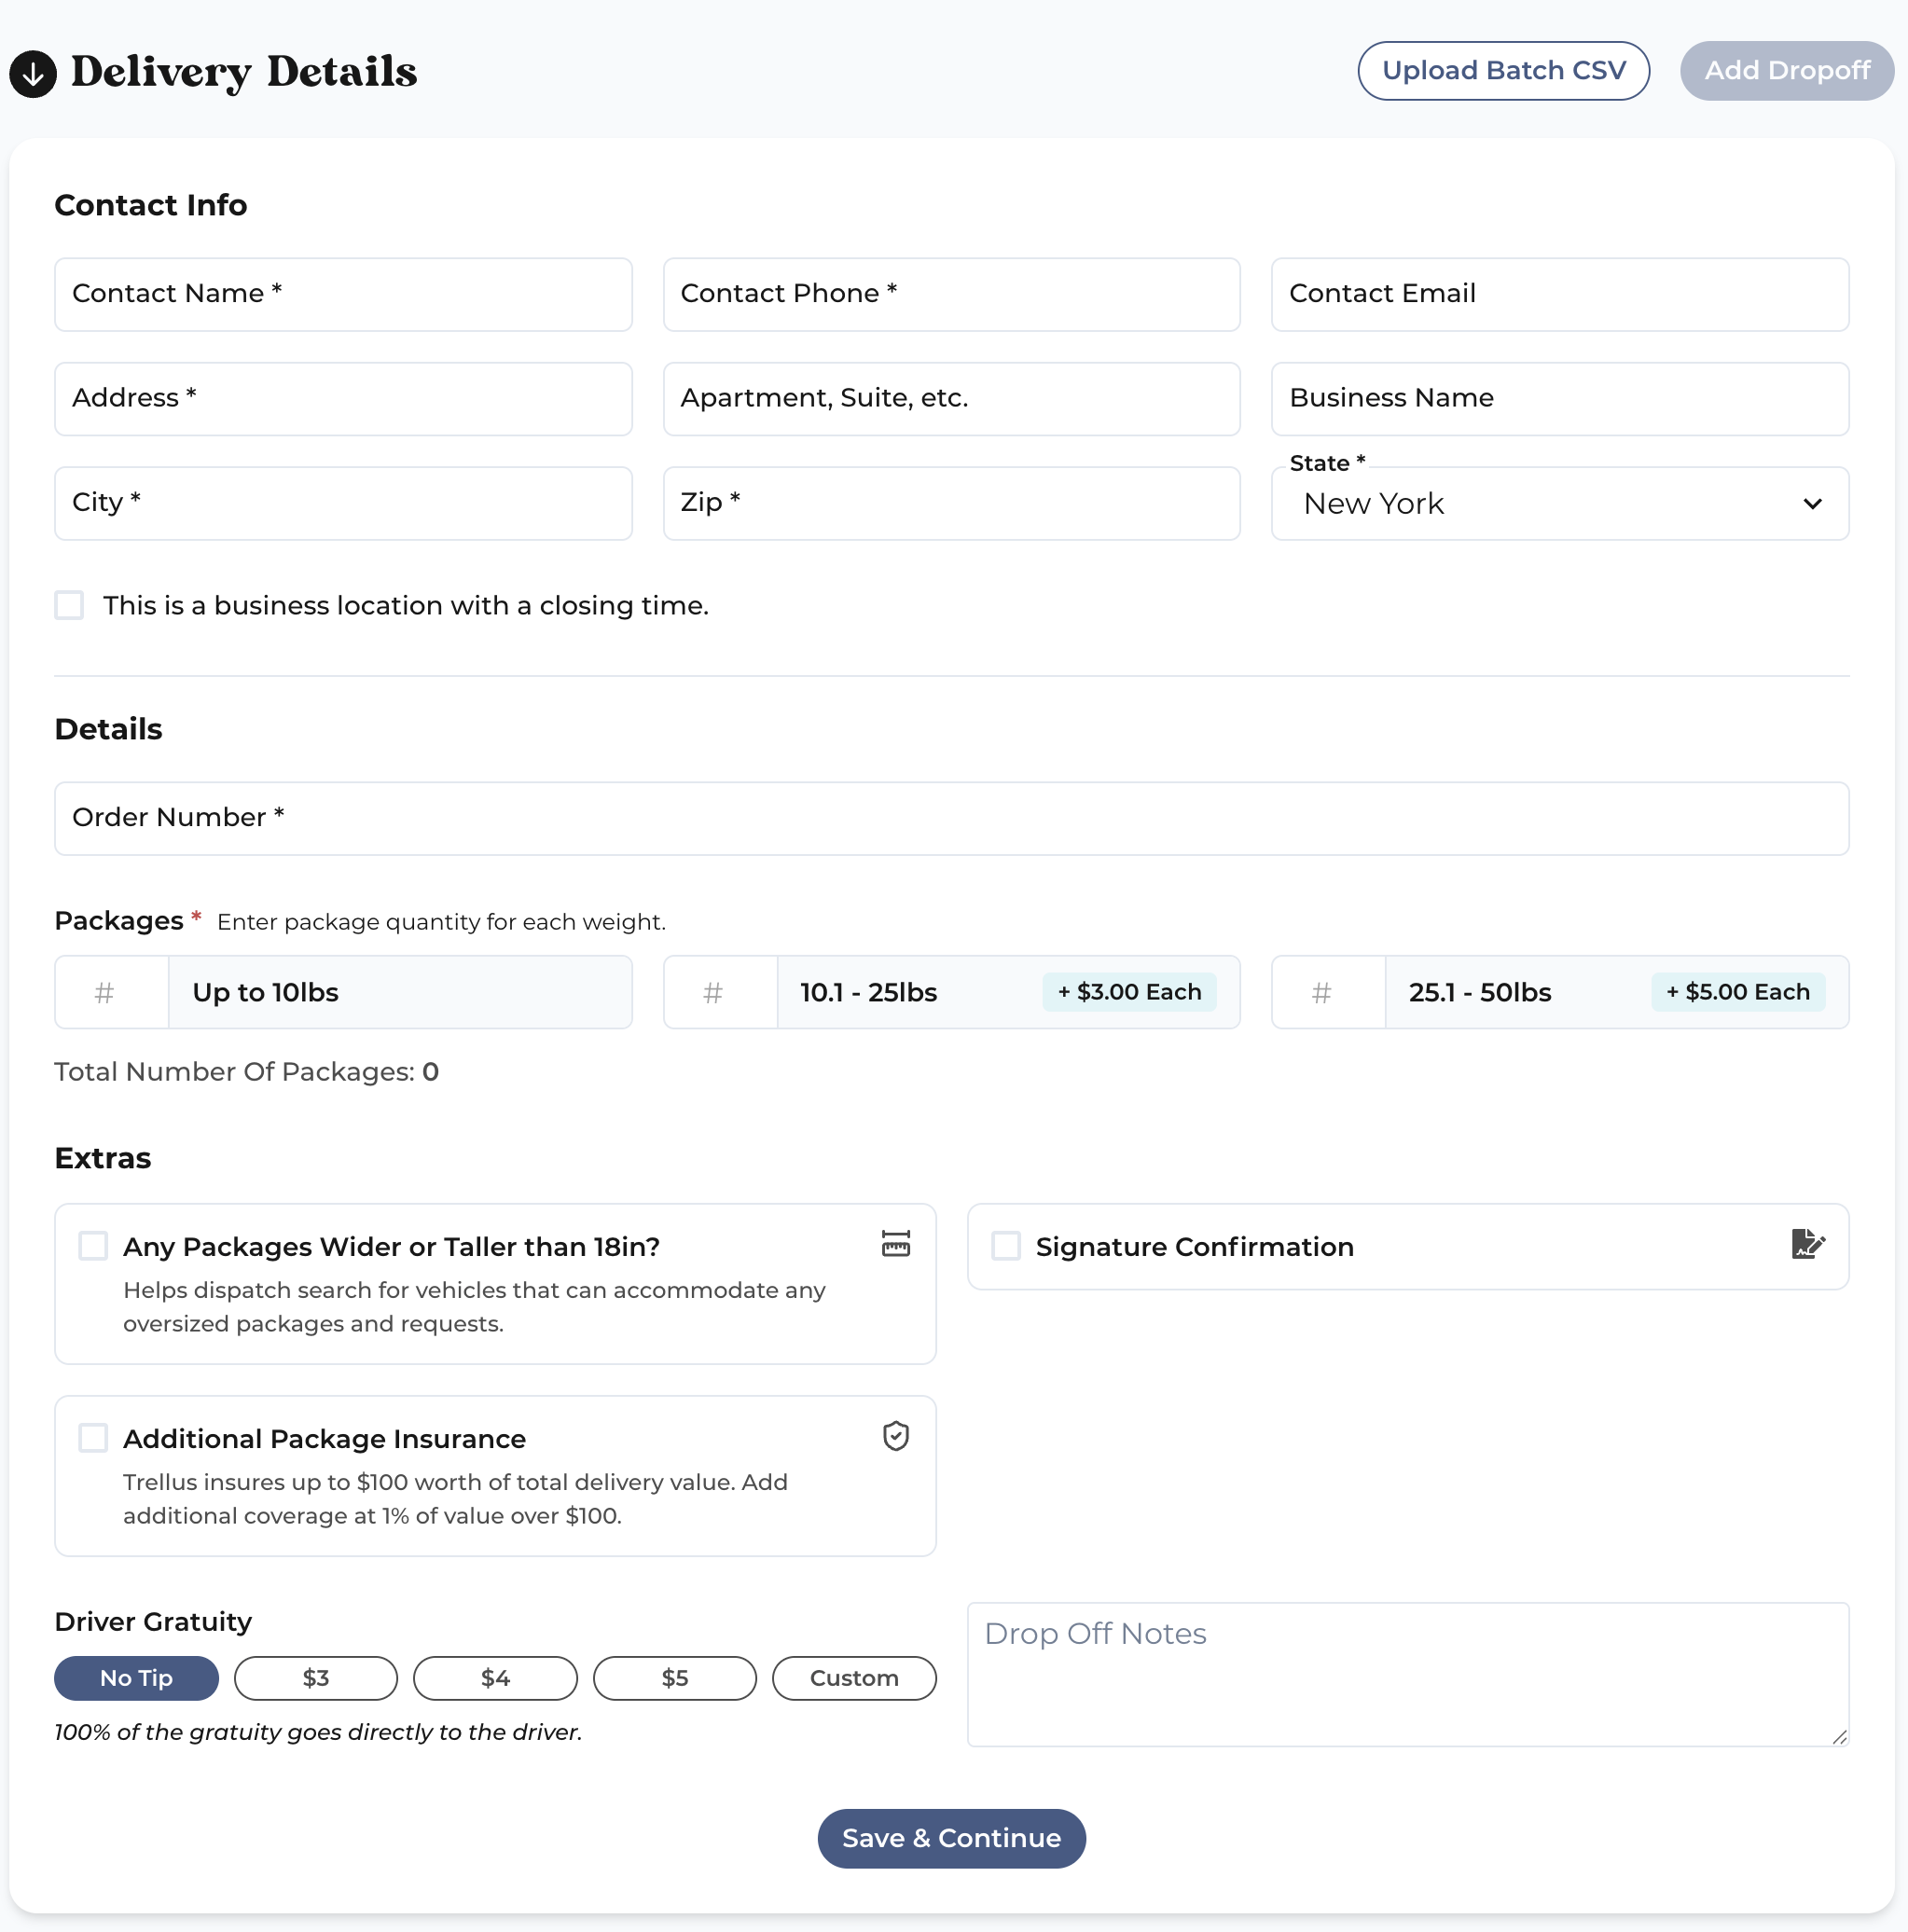Check Additional Package Insurance
Viewport: 1908px width, 1932px height.
pos(93,1438)
